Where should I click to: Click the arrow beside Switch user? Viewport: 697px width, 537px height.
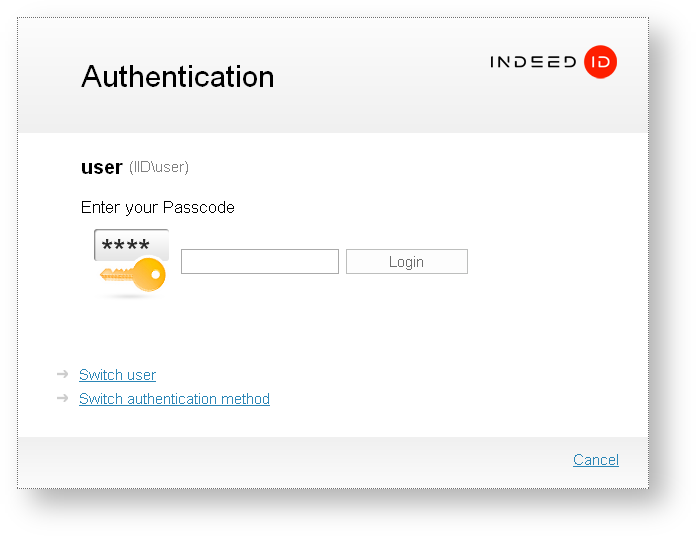click(x=62, y=374)
